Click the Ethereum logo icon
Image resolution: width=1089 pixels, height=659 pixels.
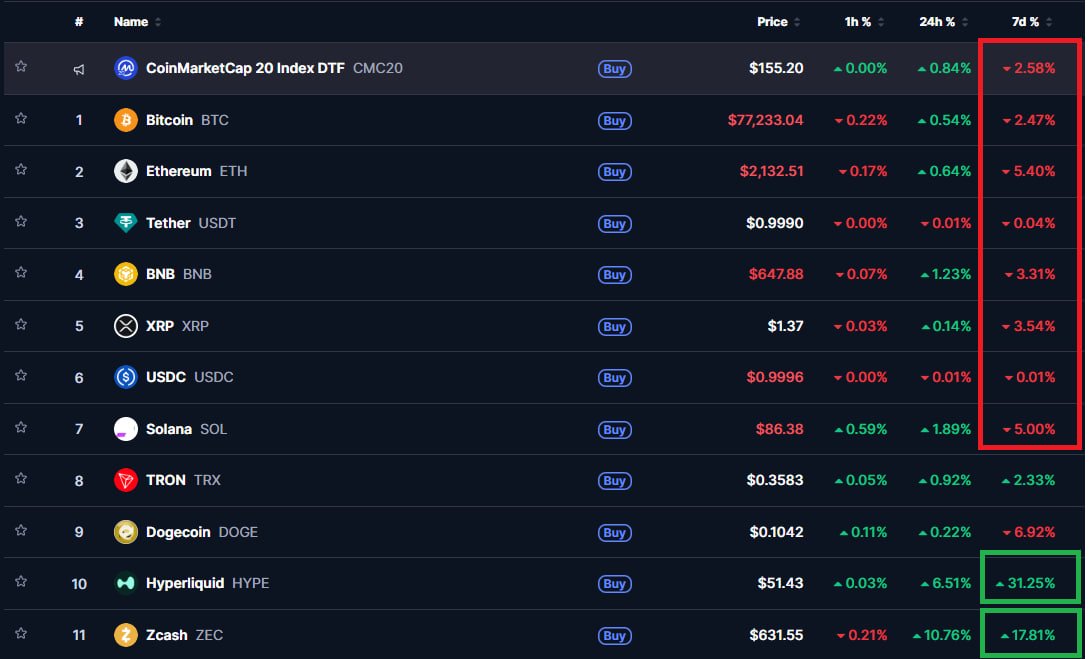tap(126, 172)
